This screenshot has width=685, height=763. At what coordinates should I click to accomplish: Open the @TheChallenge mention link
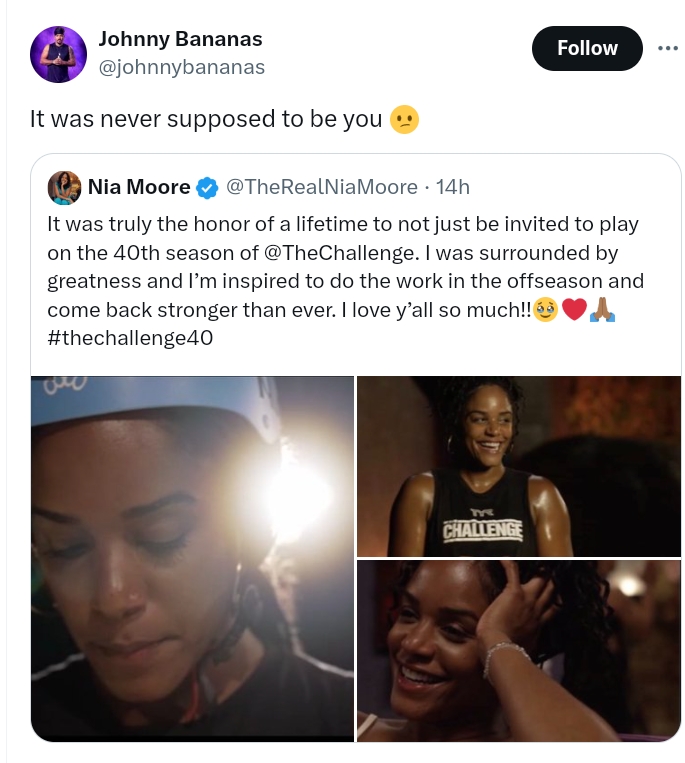(340, 253)
